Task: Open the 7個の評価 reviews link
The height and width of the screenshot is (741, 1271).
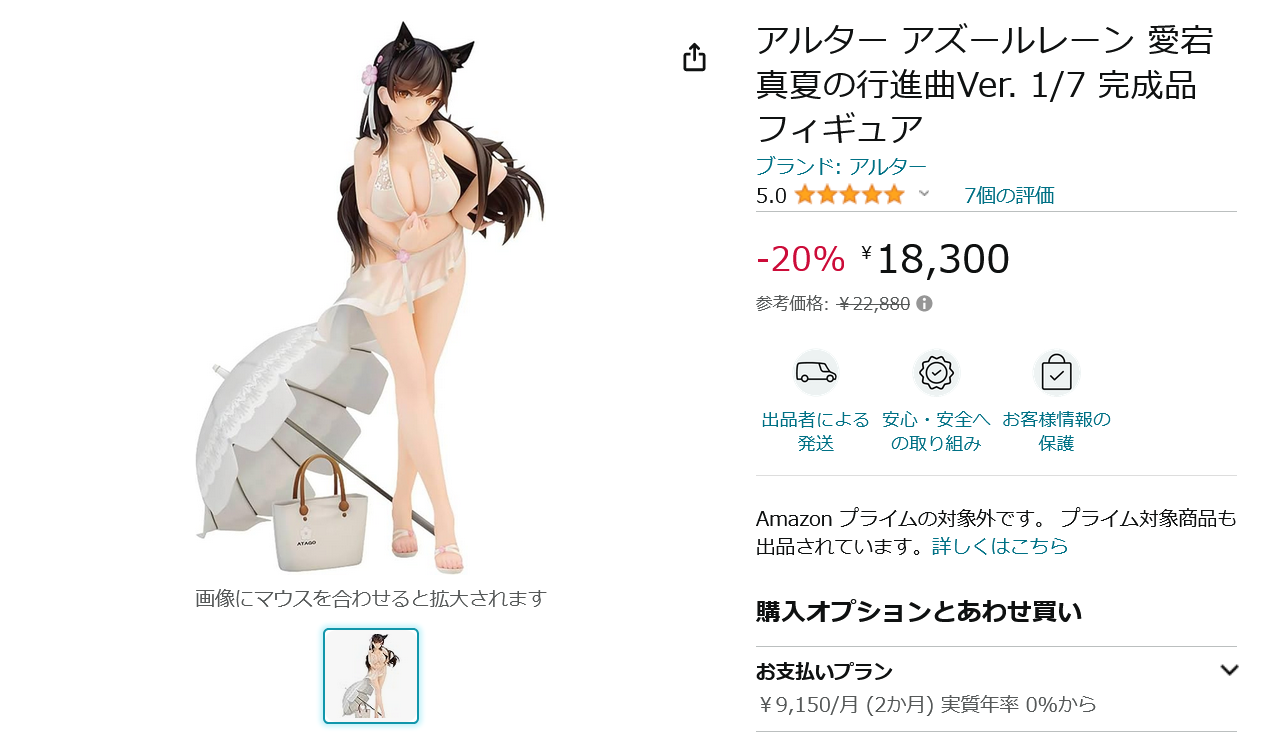Action: (x=1009, y=195)
